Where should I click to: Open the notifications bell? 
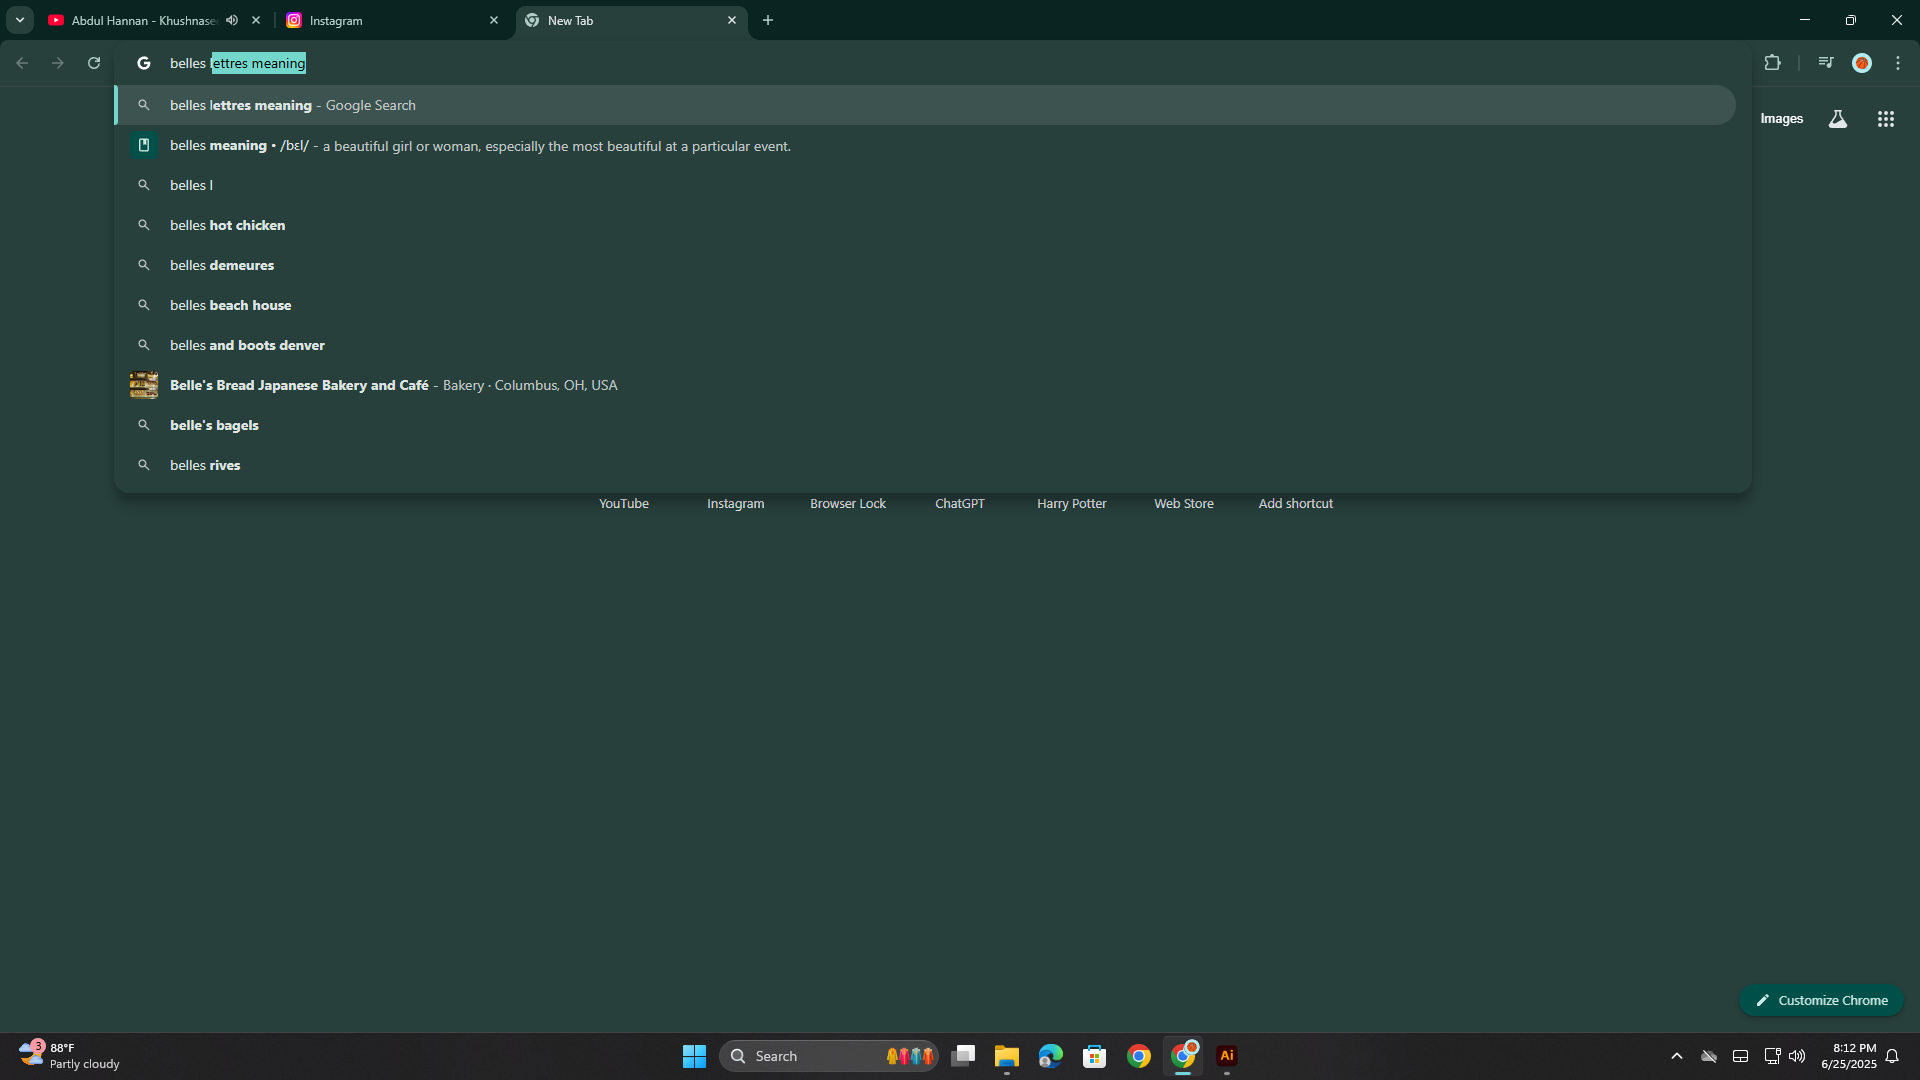pos(1892,1056)
